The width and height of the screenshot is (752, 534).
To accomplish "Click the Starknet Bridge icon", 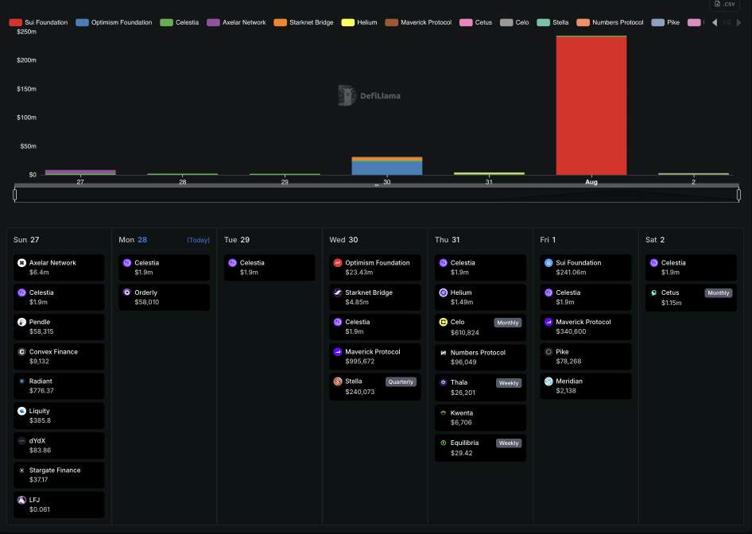I will [x=338, y=293].
